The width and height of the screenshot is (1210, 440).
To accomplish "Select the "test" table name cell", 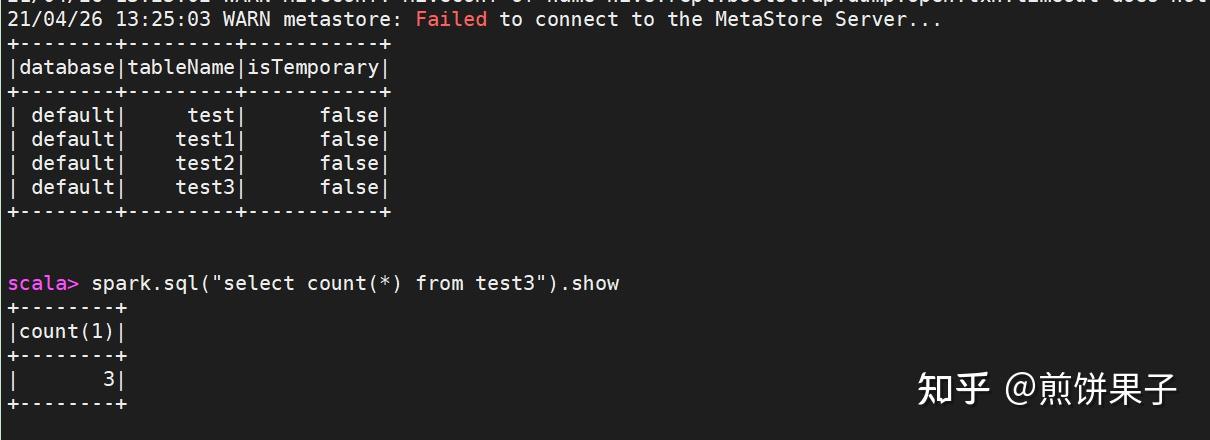I will pos(211,115).
